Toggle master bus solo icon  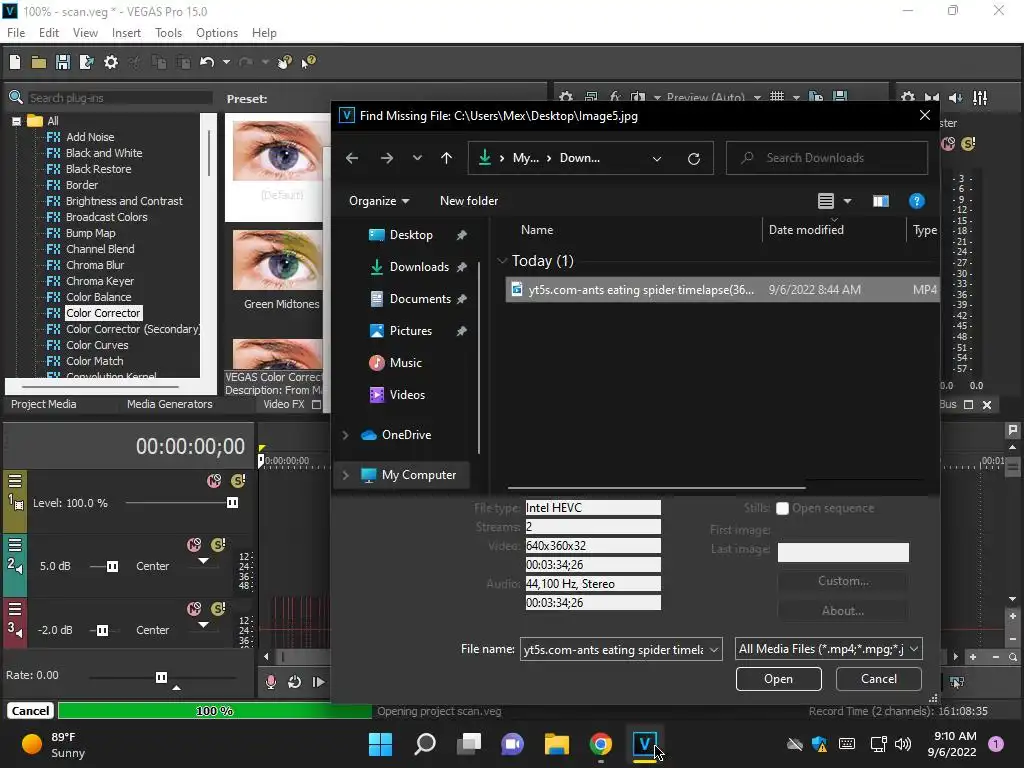tap(968, 144)
